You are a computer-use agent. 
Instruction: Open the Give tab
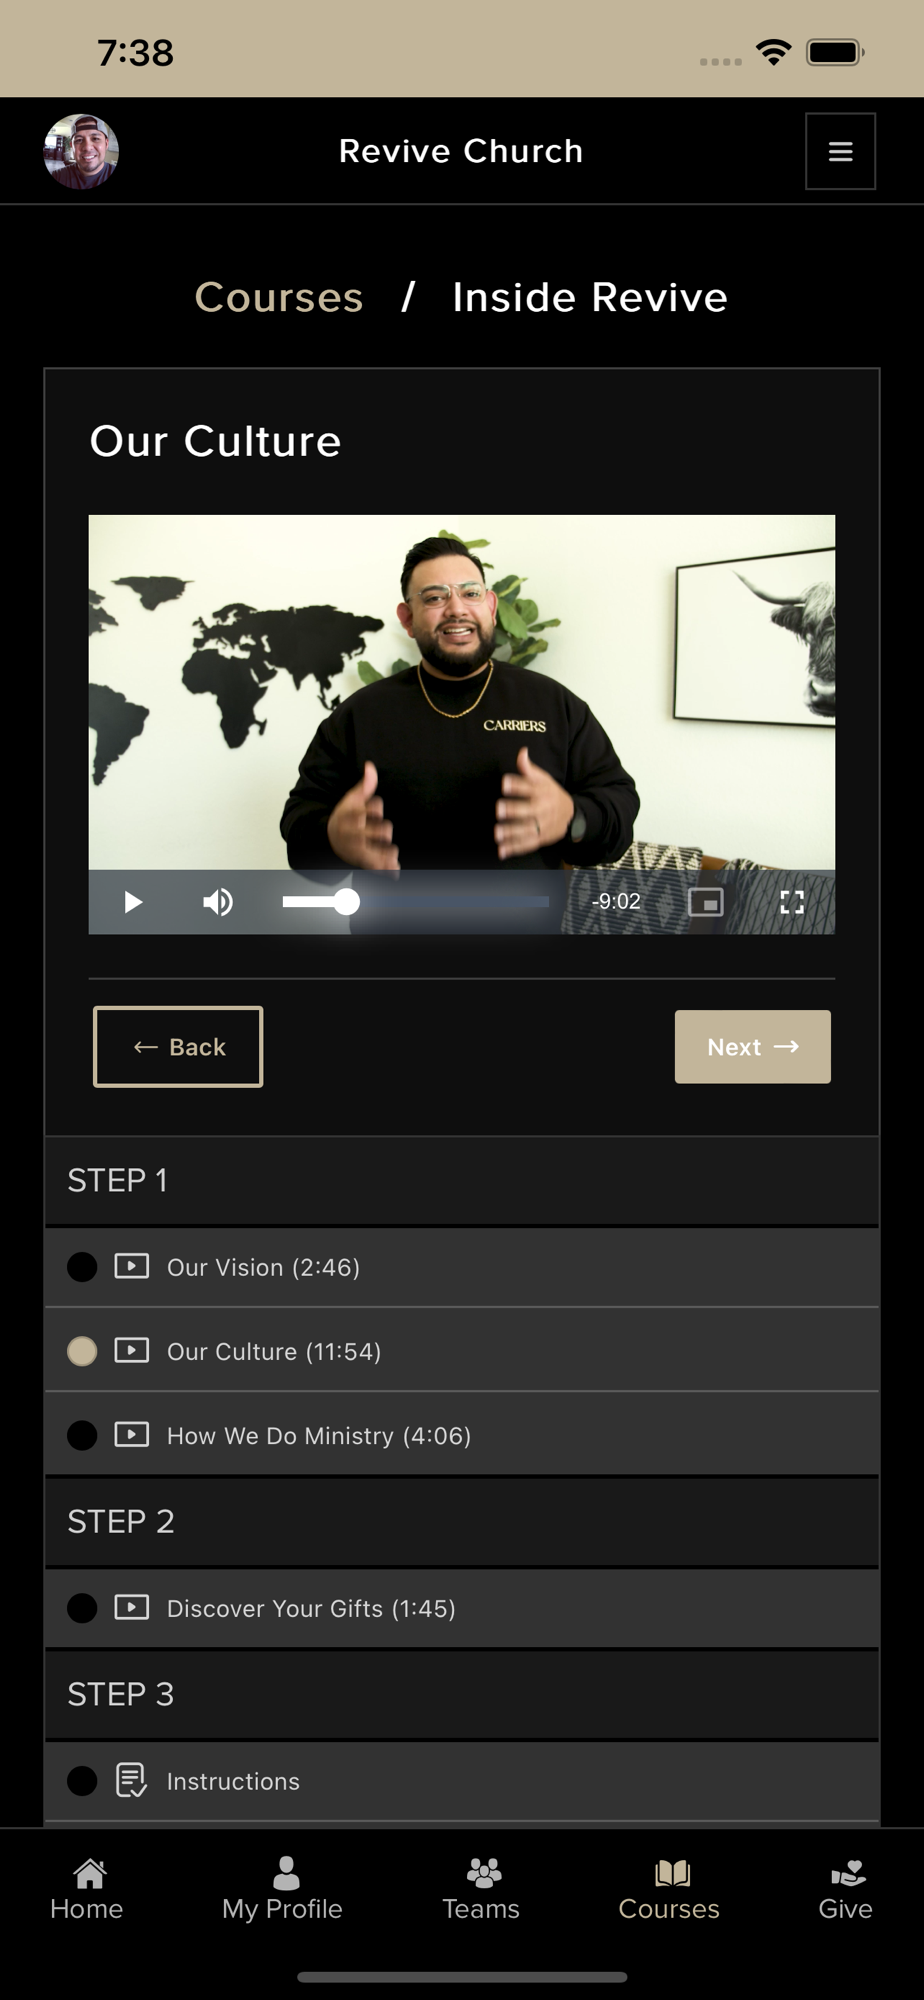click(x=846, y=1889)
